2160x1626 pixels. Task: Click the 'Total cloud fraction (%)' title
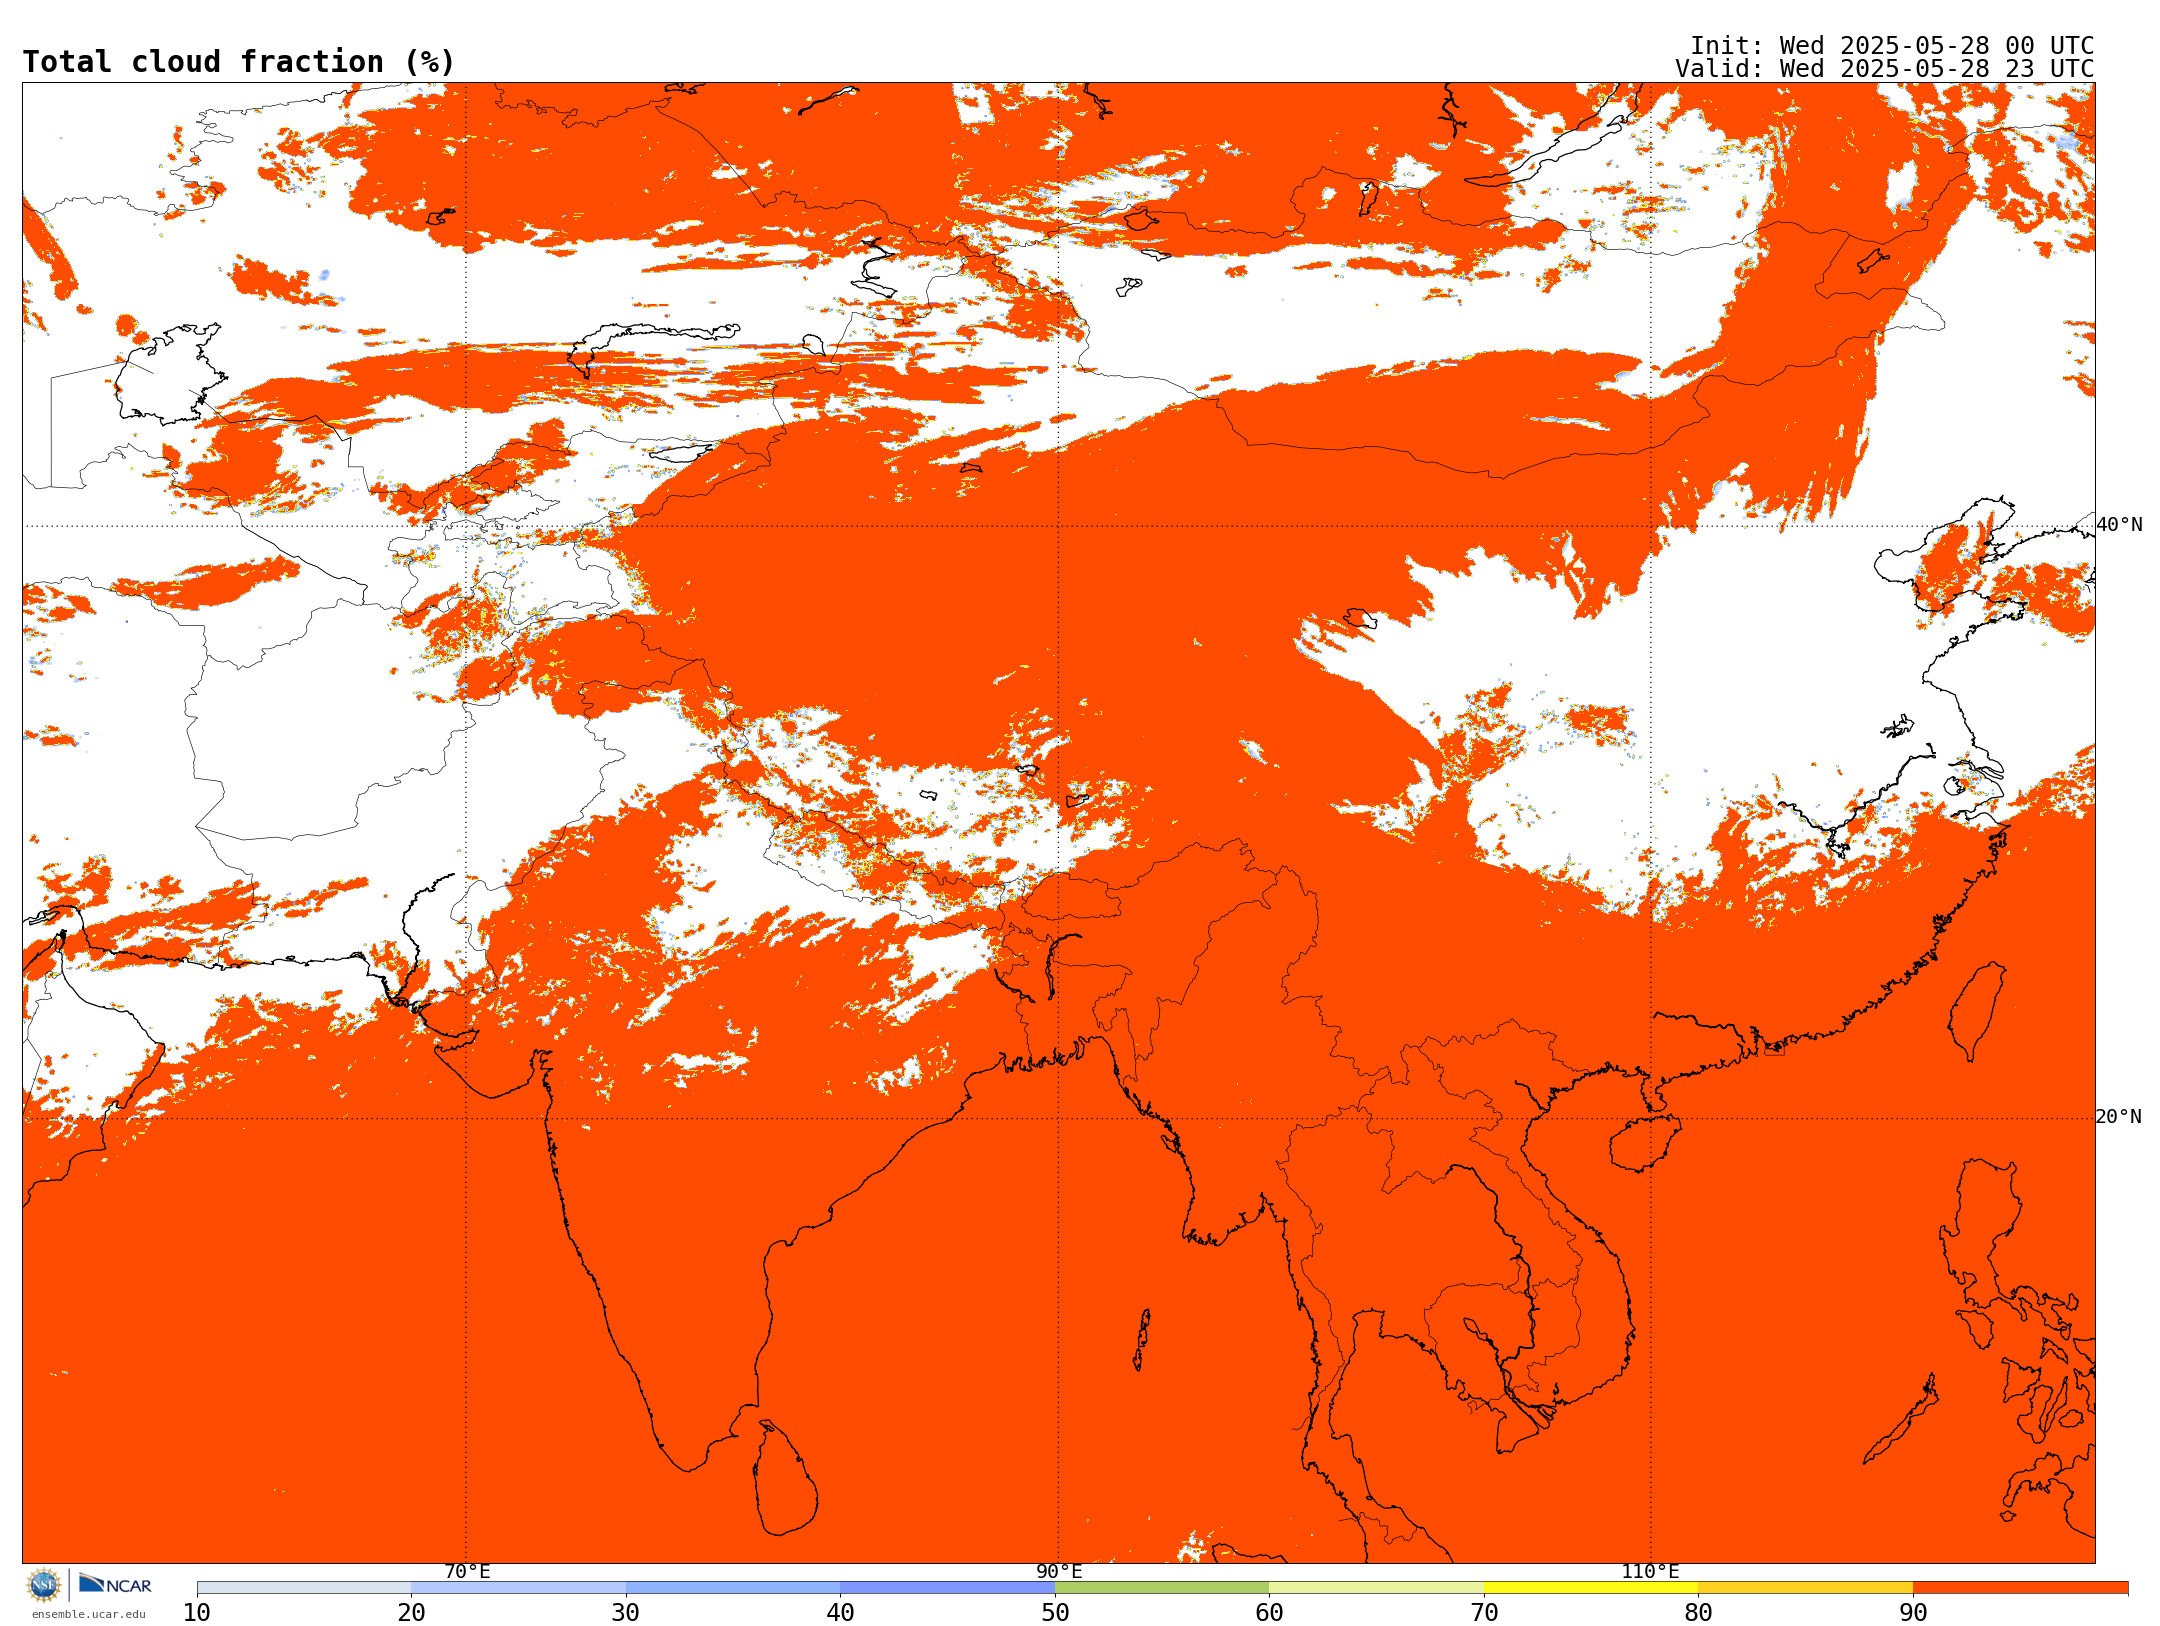click(238, 62)
